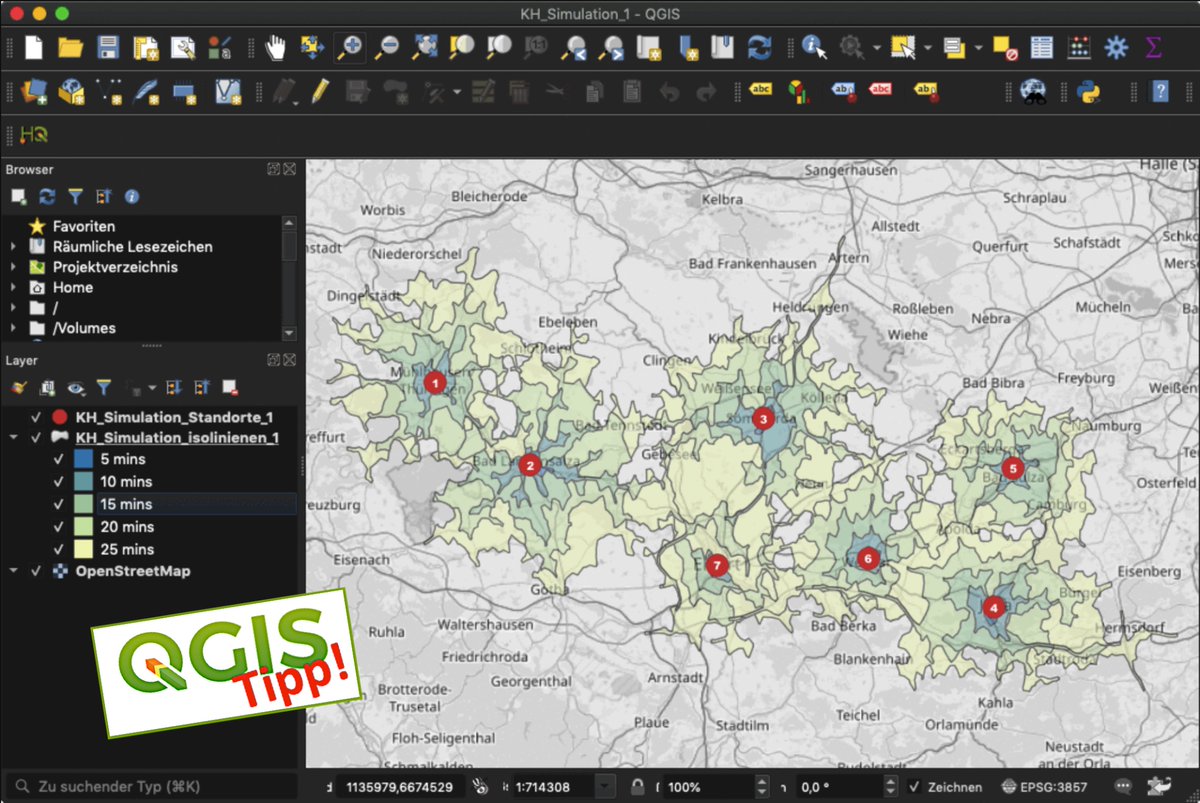The width and height of the screenshot is (1200, 803).
Task: Select the Identify Features tool
Action: (815, 47)
